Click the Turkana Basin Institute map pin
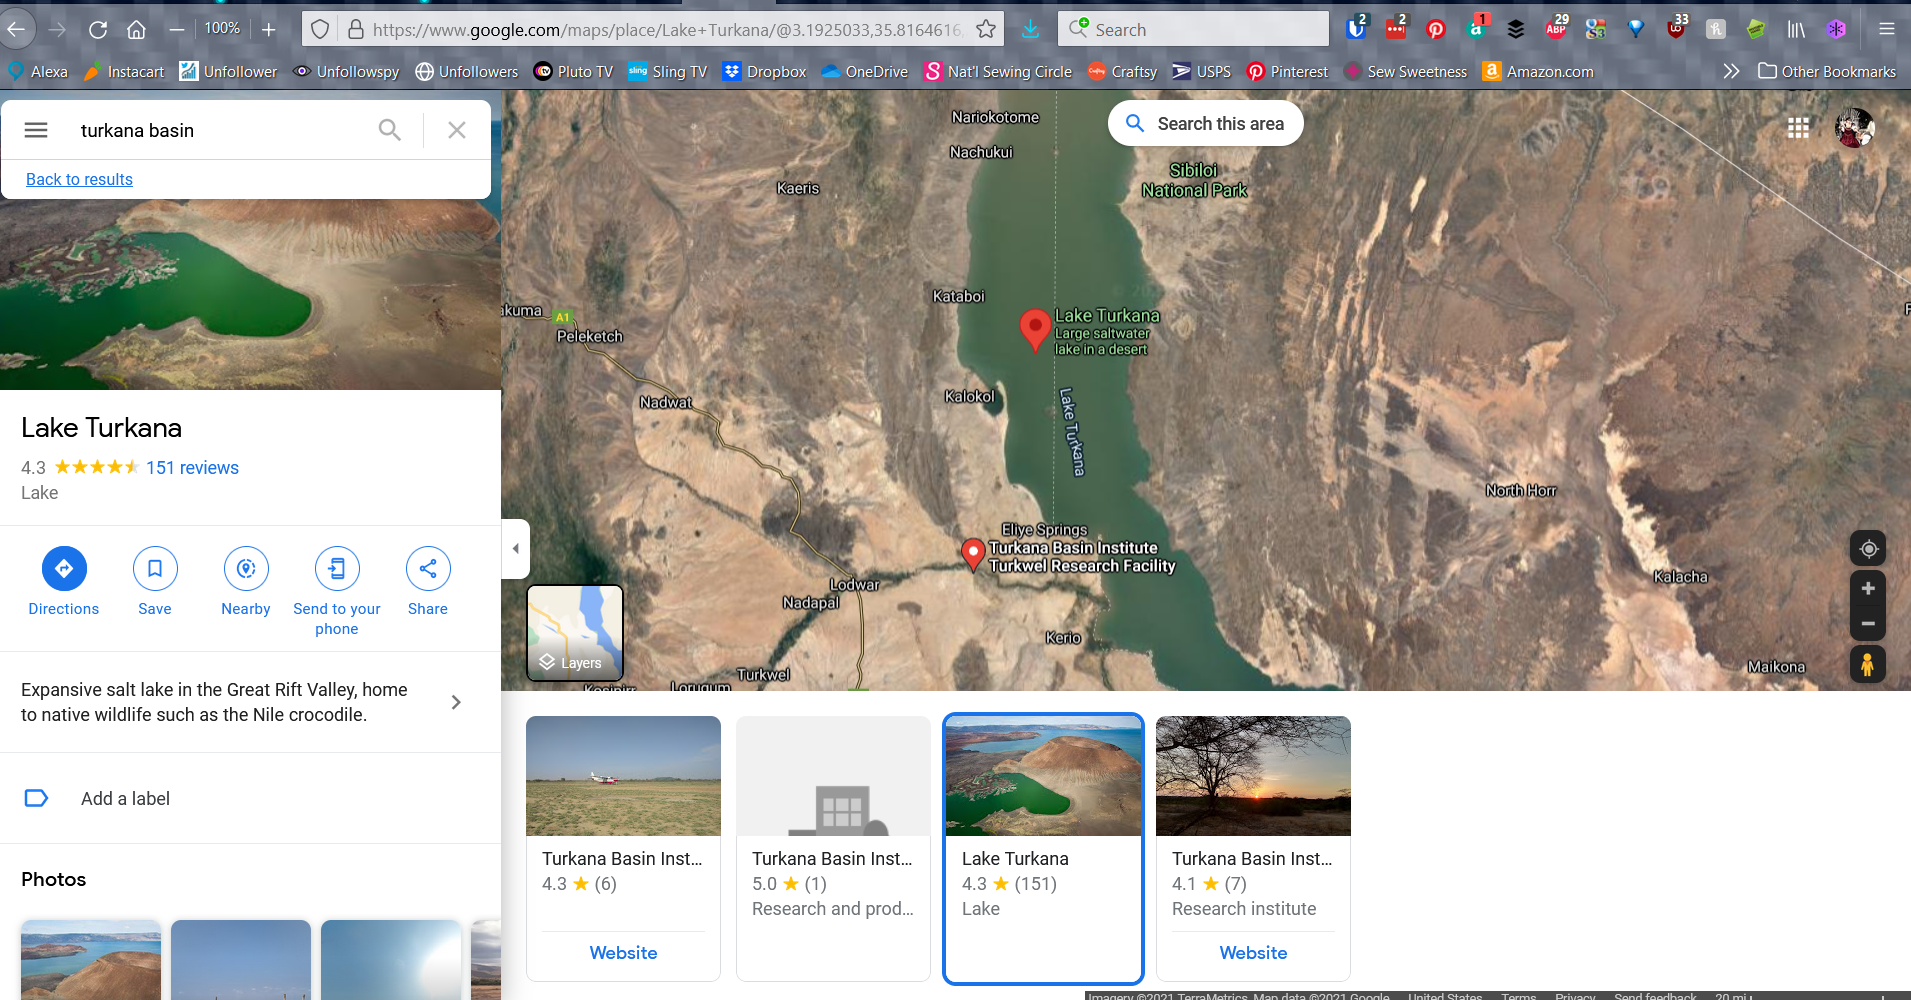The image size is (1911, 1000). (972, 554)
